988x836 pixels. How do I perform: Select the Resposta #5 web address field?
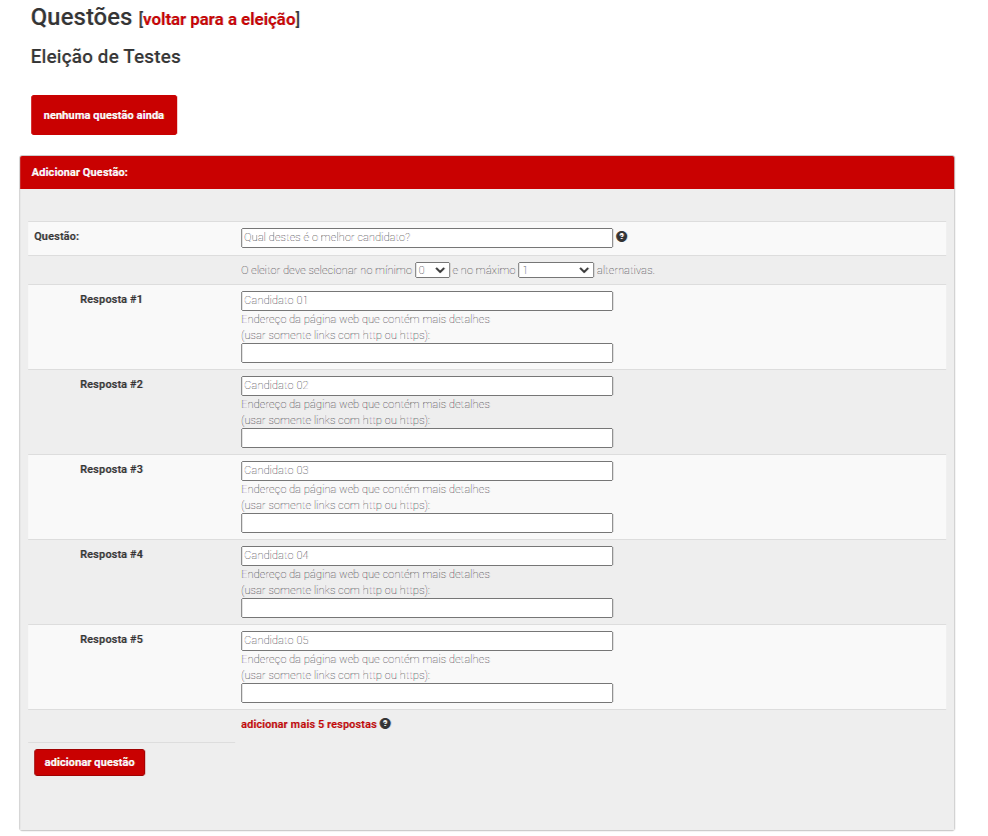pyautogui.click(x=426, y=693)
